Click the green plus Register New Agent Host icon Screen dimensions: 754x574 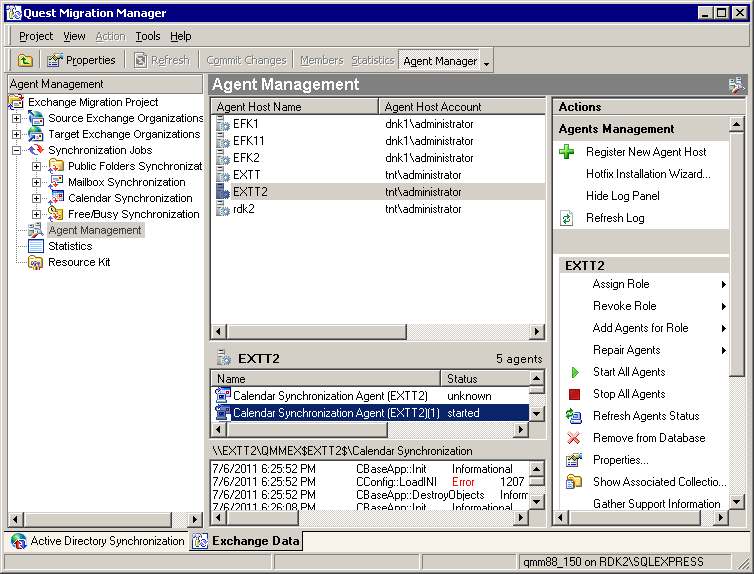[567, 152]
